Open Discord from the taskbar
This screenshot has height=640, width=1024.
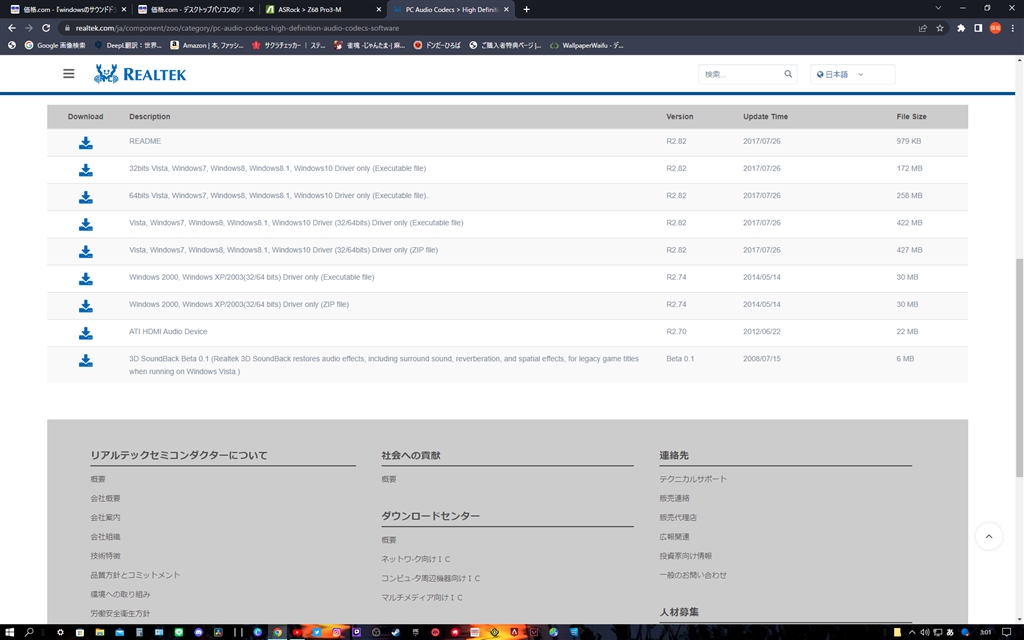click(x=199, y=632)
